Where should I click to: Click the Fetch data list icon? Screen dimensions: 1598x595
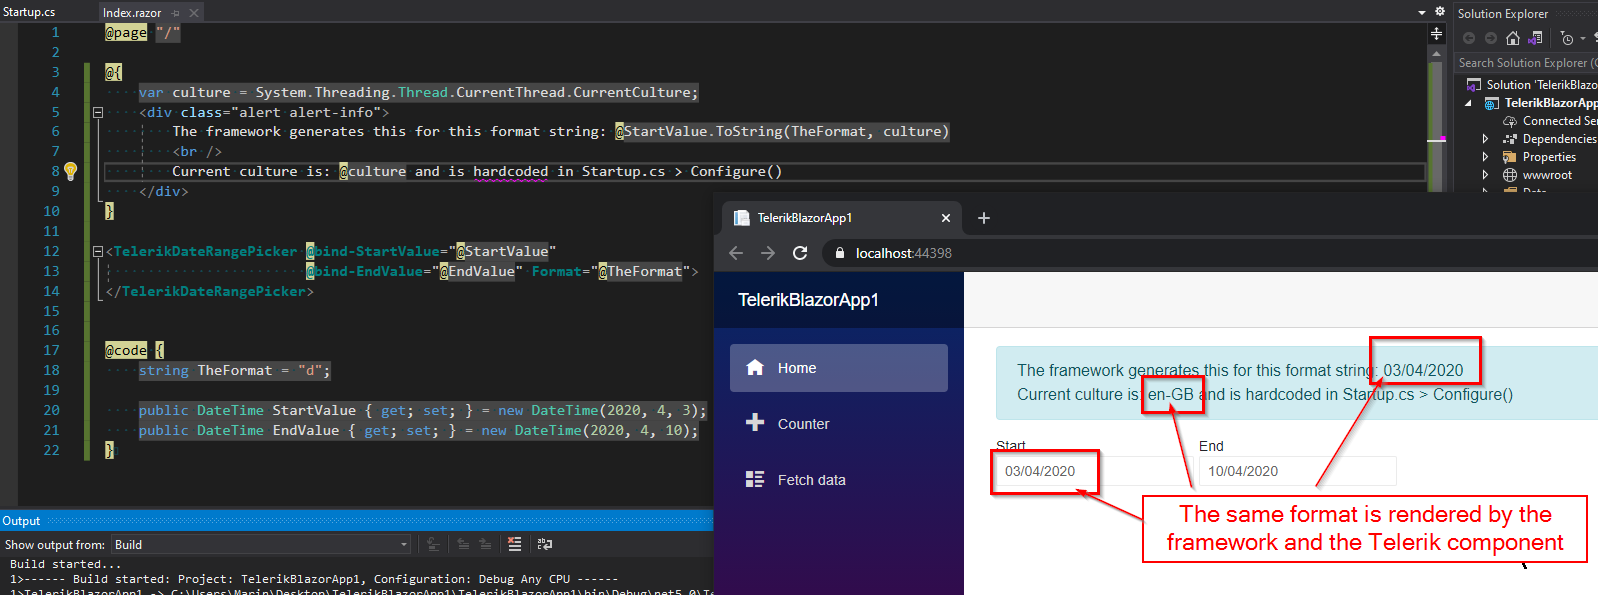(x=755, y=479)
